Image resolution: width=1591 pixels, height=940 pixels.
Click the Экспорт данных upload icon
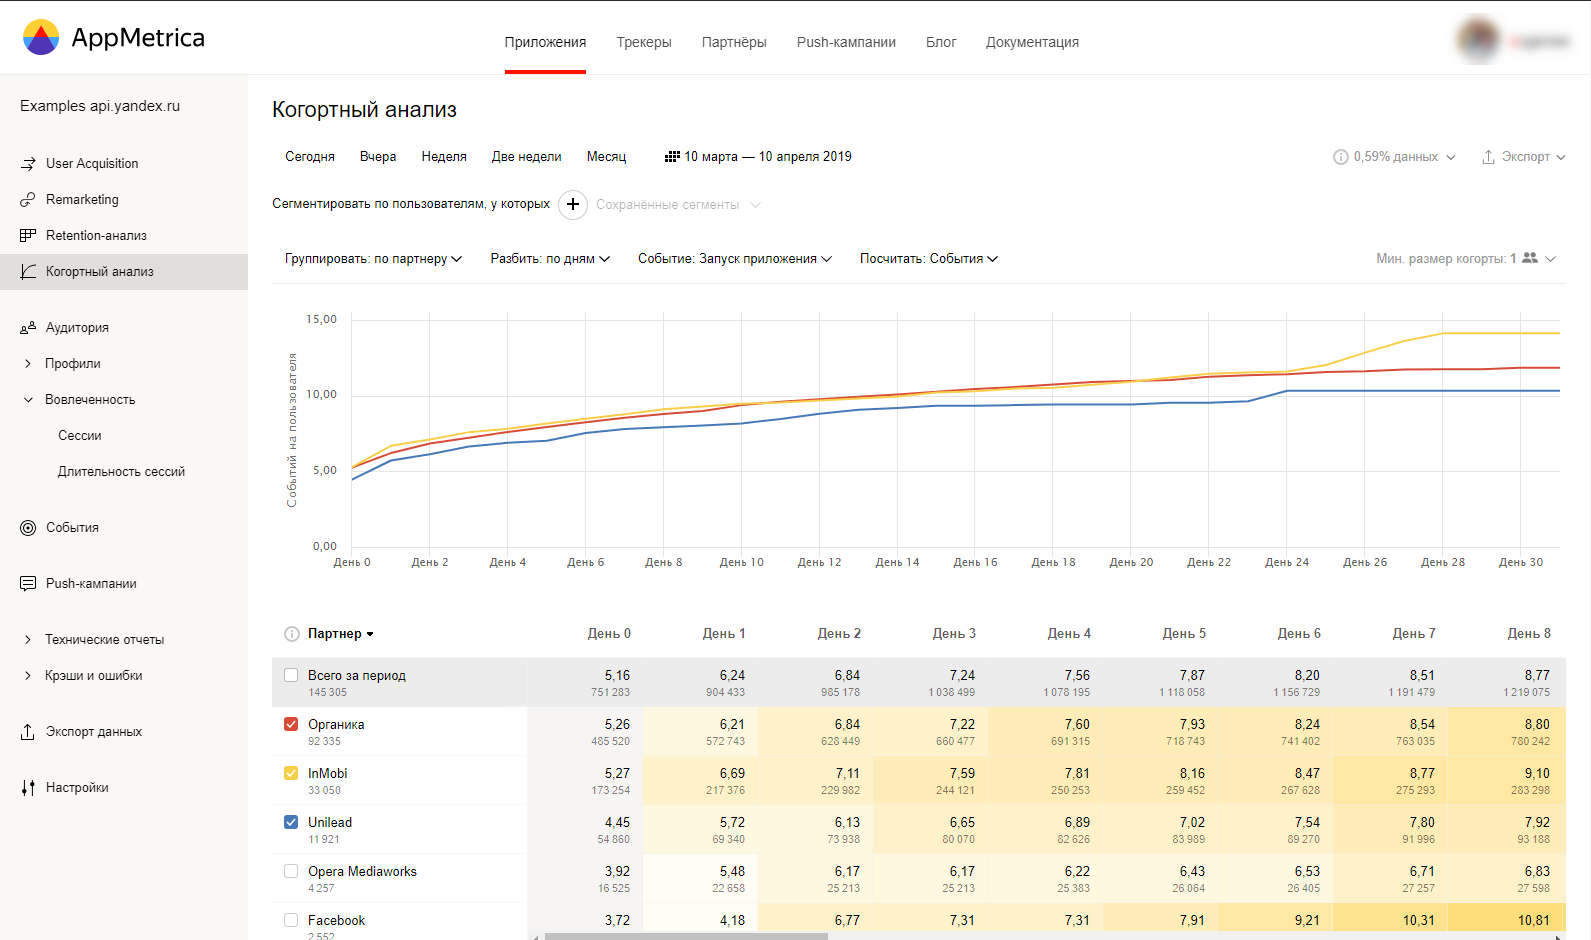pyautogui.click(x=28, y=732)
